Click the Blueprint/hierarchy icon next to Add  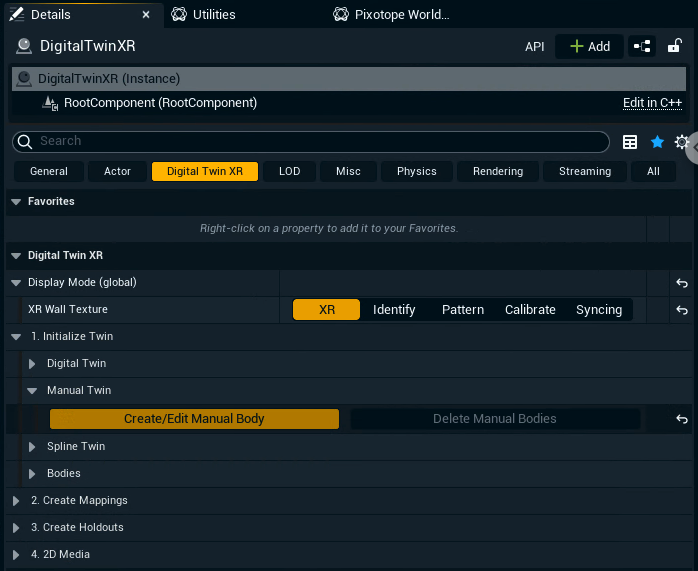[x=642, y=46]
